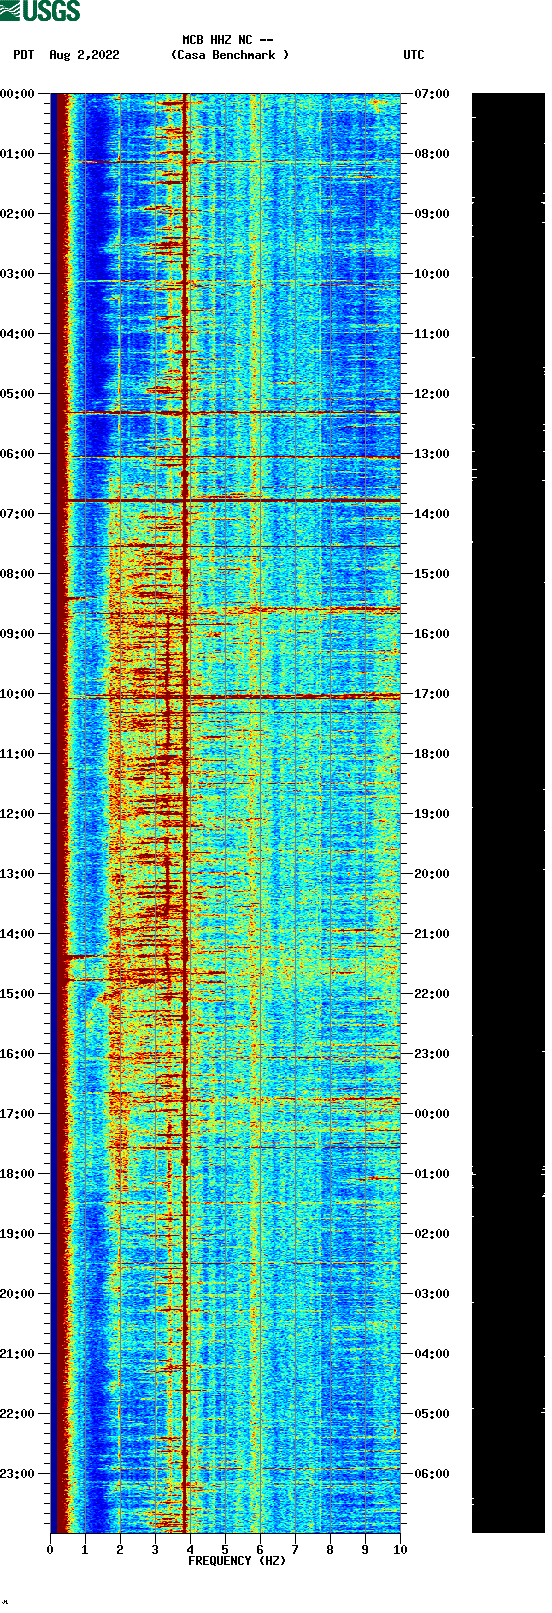Click the 07:00 UTC time label
Viewport: 552px width, 1613px height.
pyautogui.click(x=432, y=93)
